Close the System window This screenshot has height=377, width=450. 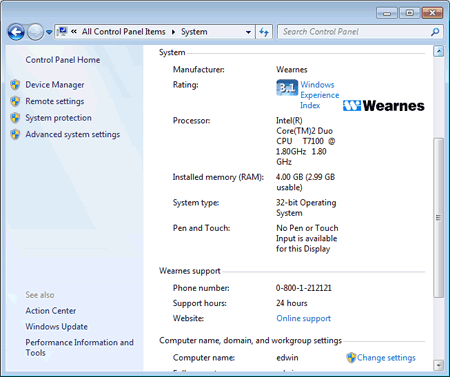[432, 13]
